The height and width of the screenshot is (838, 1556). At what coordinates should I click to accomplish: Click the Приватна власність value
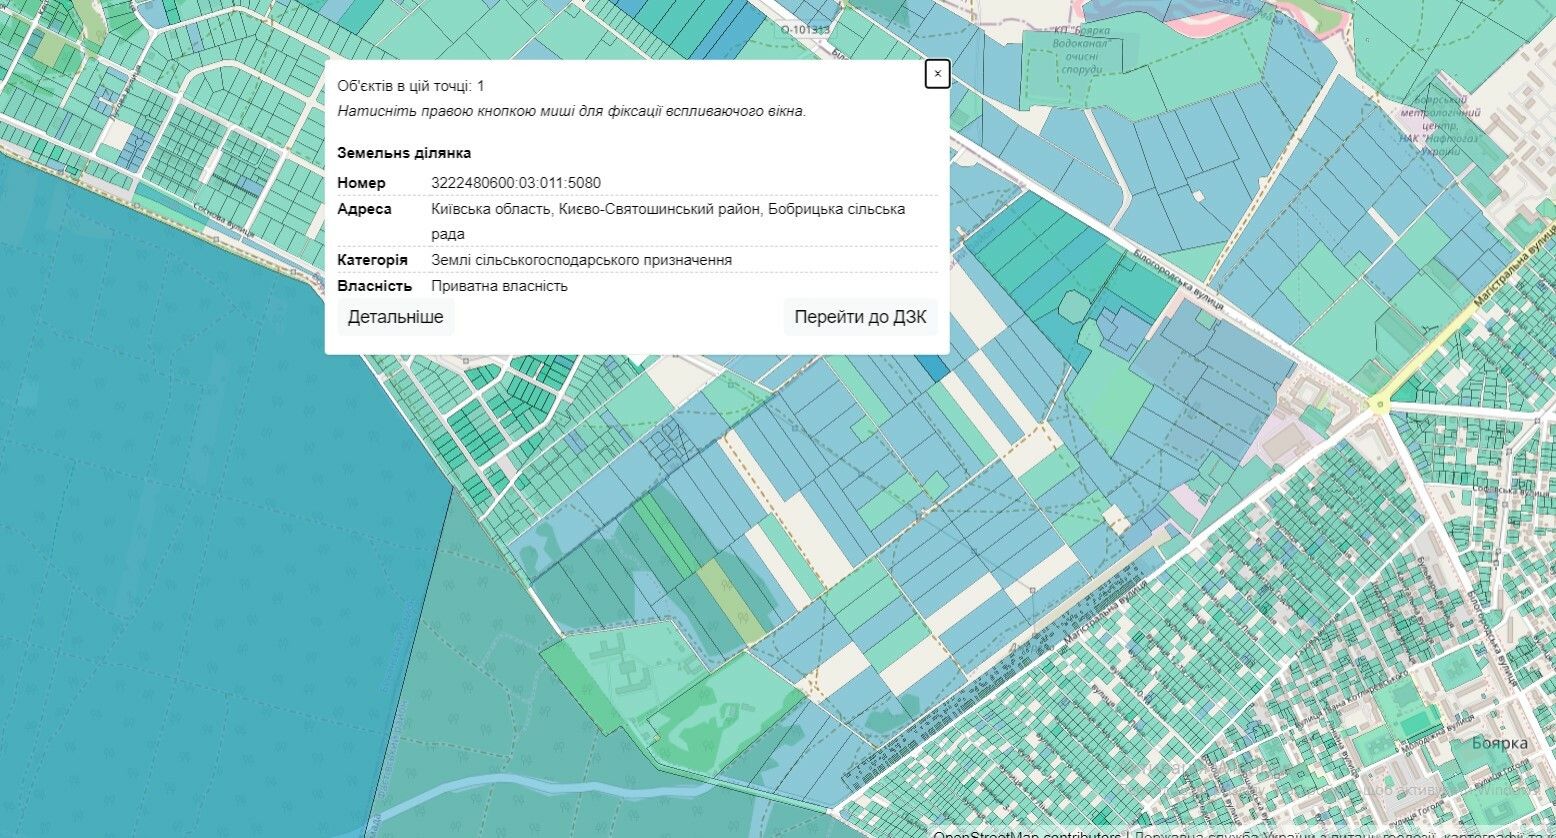(x=499, y=286)
